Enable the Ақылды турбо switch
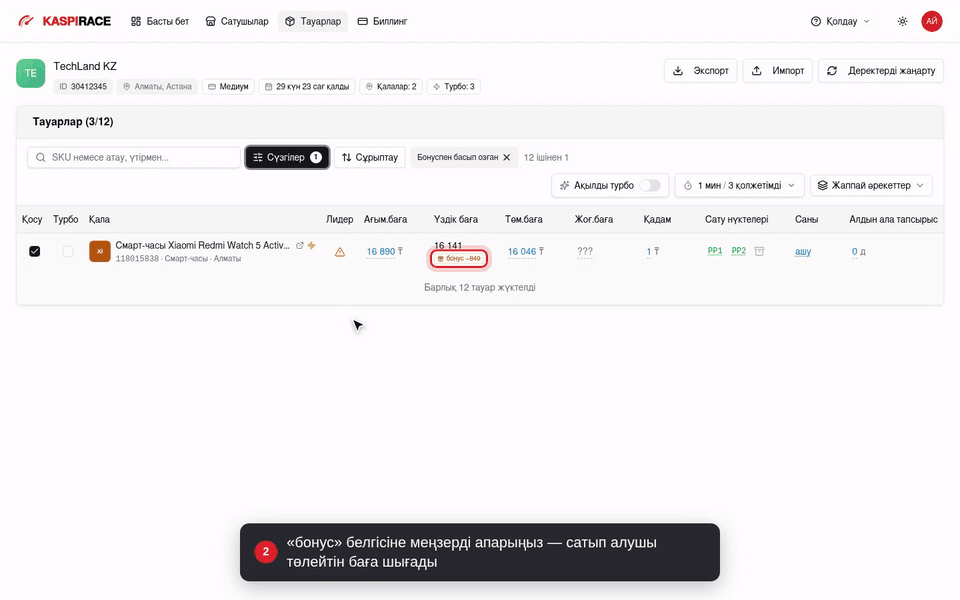This screenshot has width=960, height=600. coord(650,185)
